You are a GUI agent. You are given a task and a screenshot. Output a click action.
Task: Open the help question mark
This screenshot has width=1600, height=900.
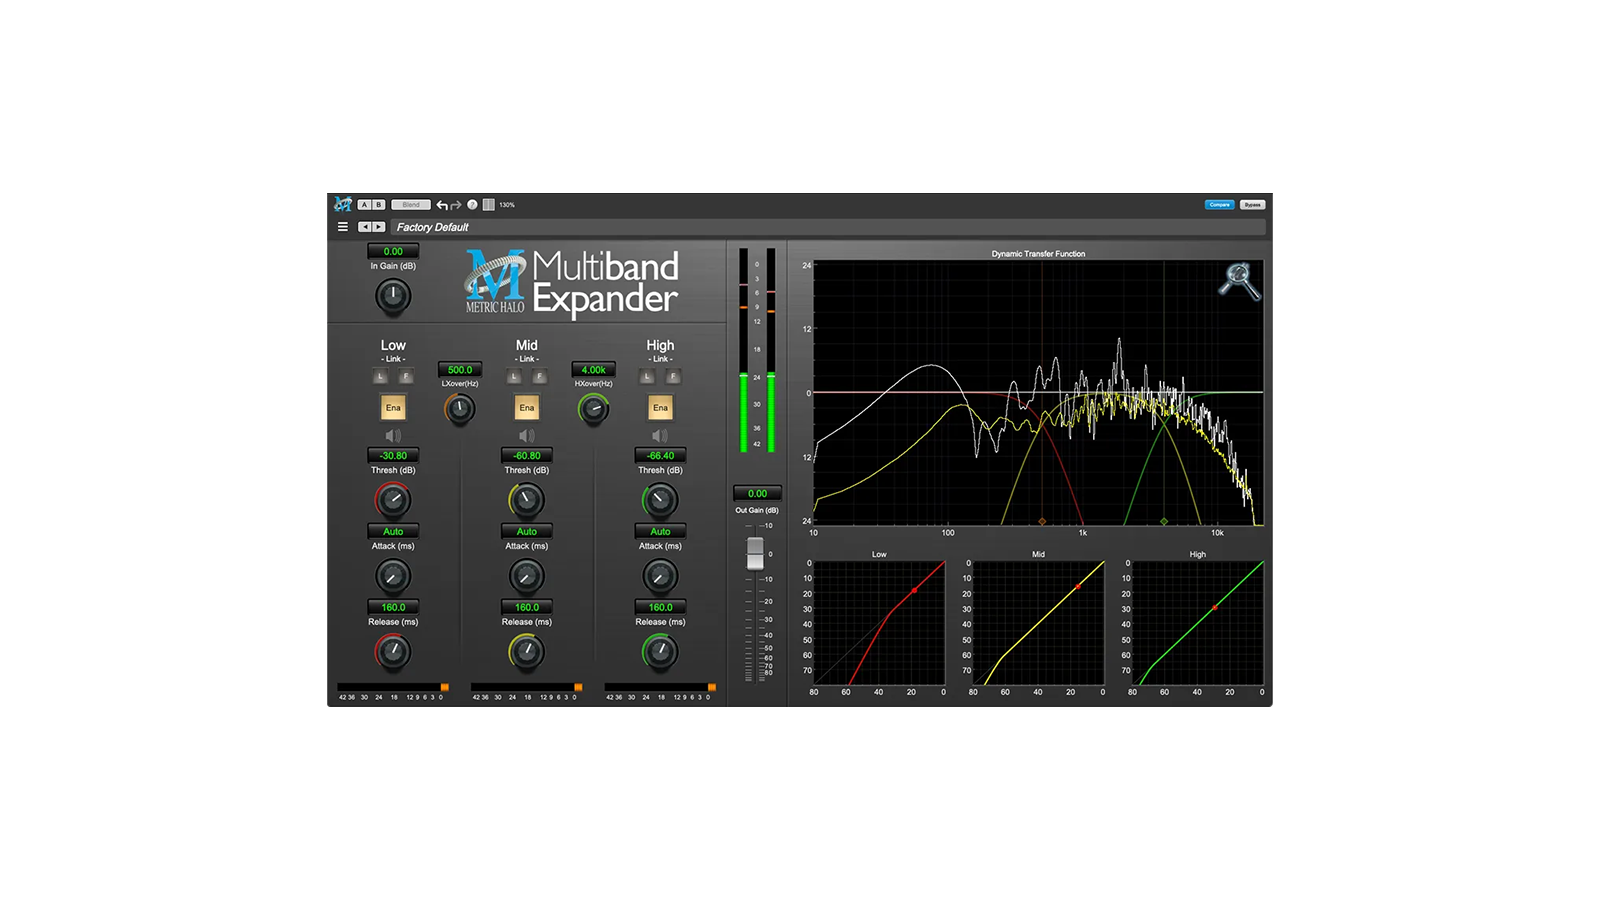(x=472, y=205)
